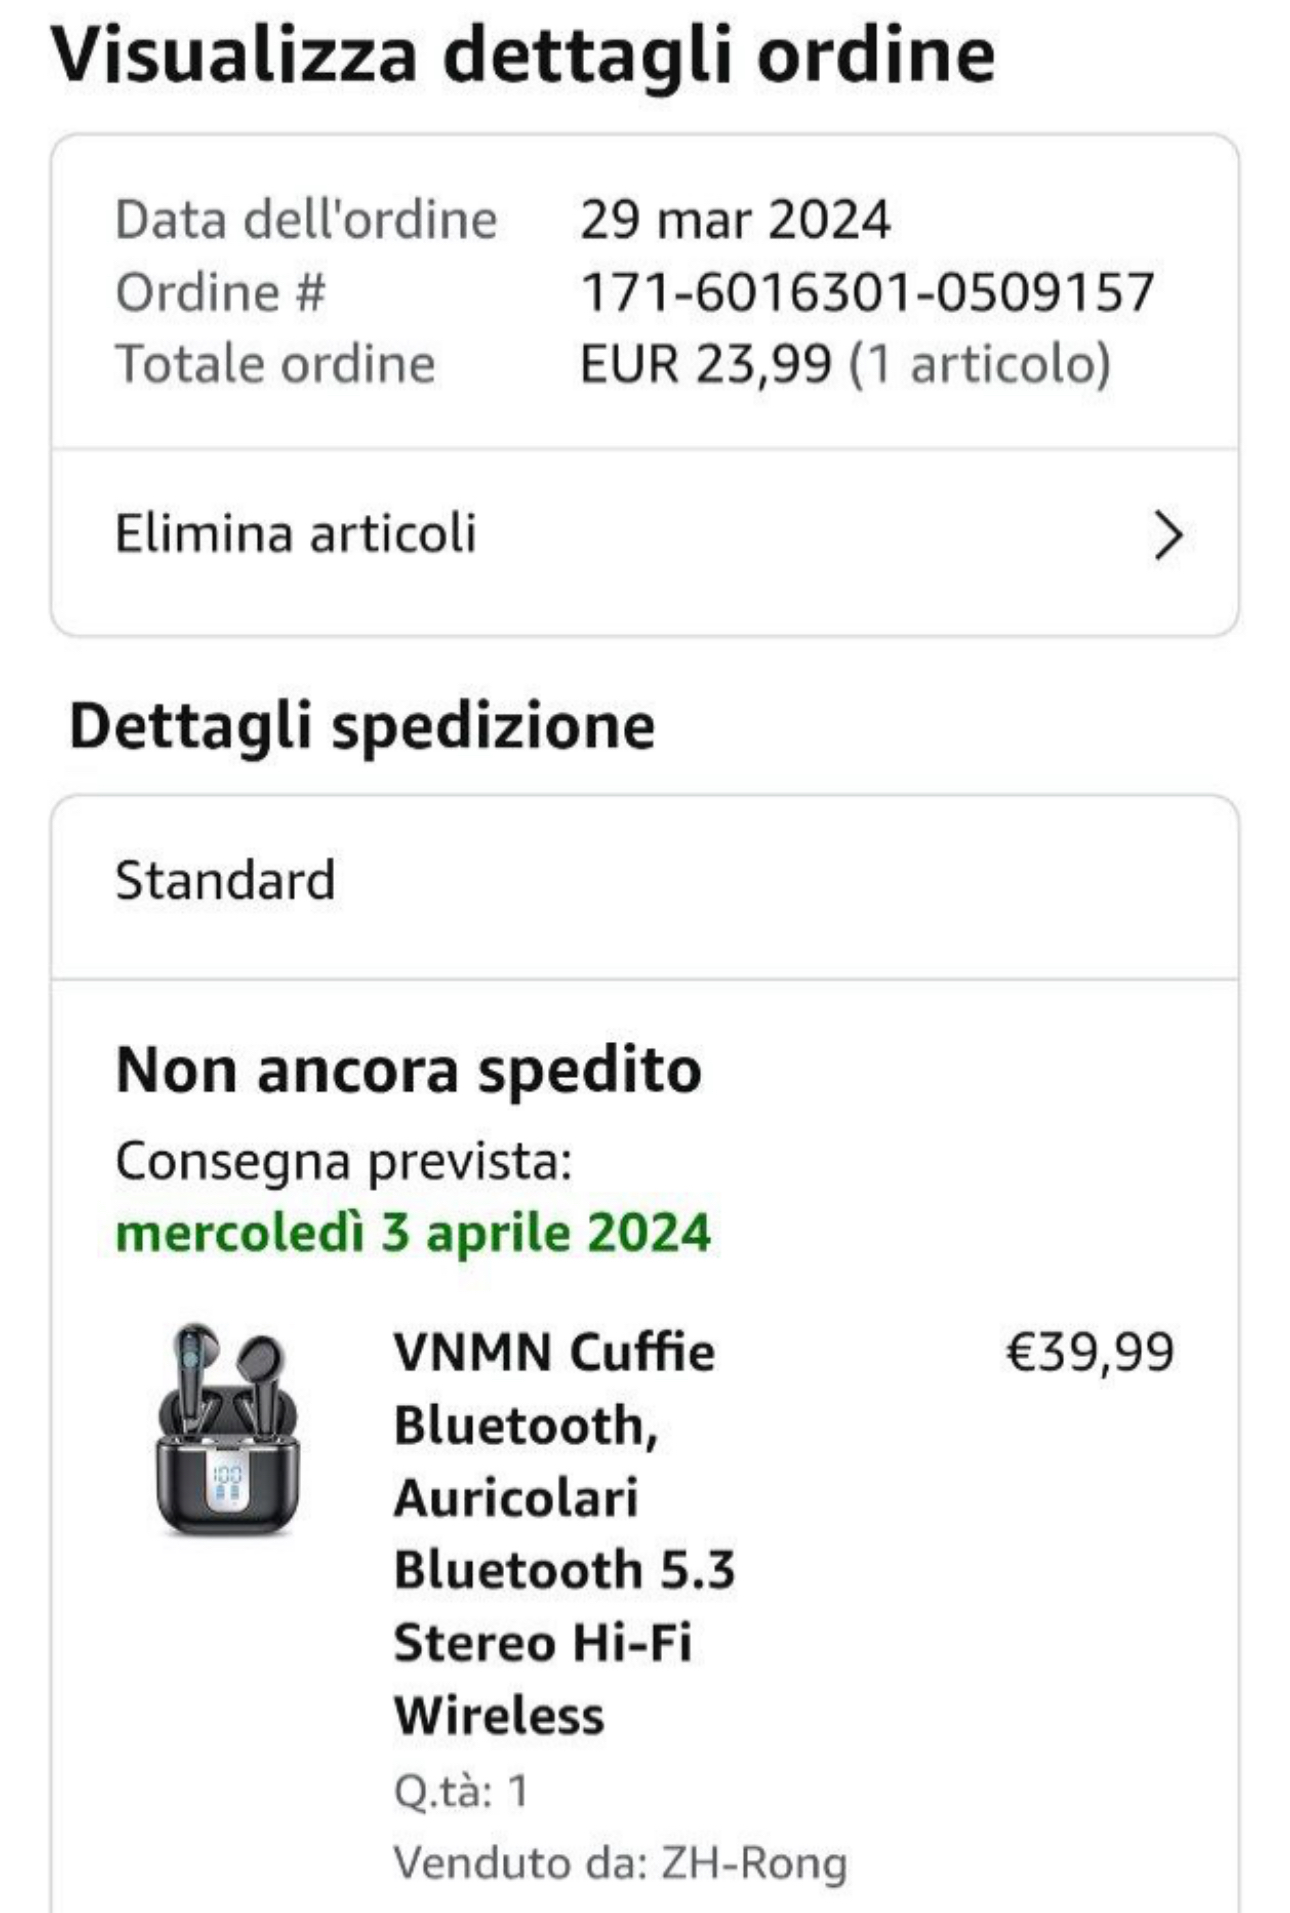Expand the chevron beside Elimina articoli
1290x1913 pixels.
click(1167, 535)
